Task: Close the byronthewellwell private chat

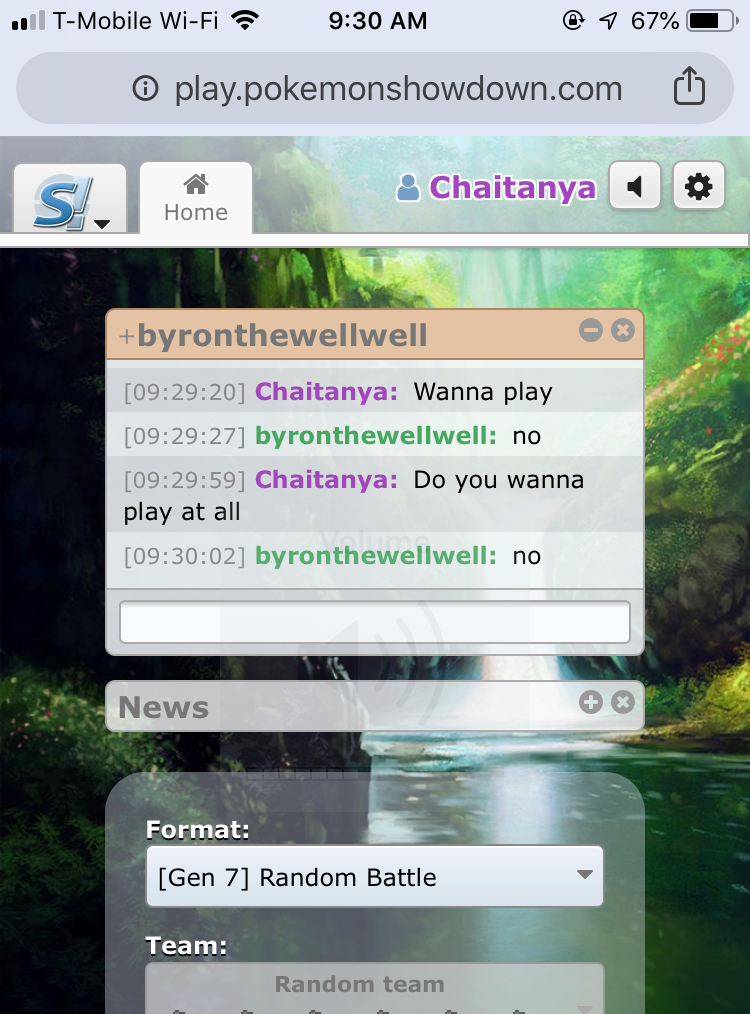Action: point(623,330)
